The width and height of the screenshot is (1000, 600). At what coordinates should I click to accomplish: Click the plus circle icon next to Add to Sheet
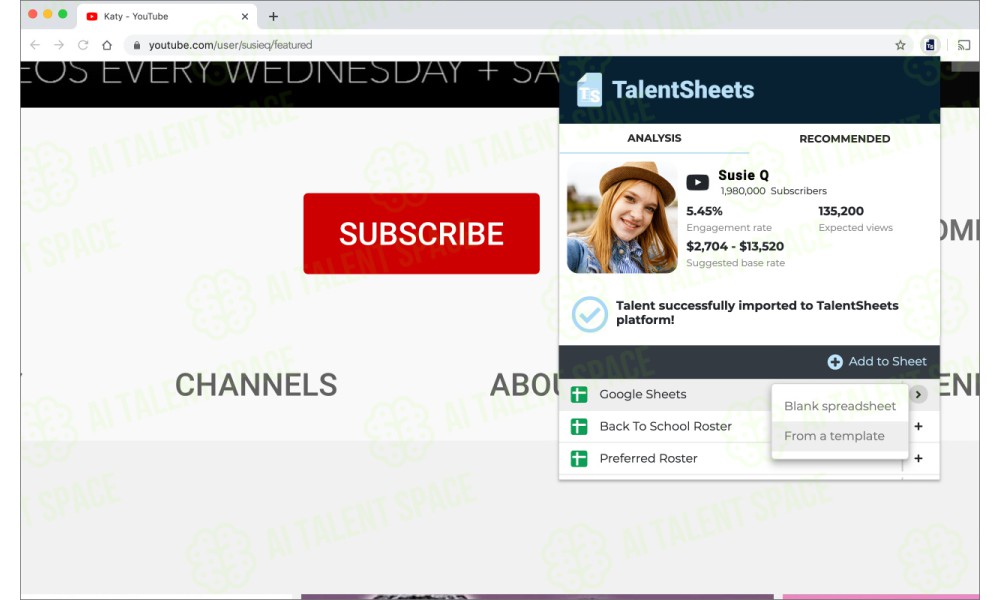[835, 362]
